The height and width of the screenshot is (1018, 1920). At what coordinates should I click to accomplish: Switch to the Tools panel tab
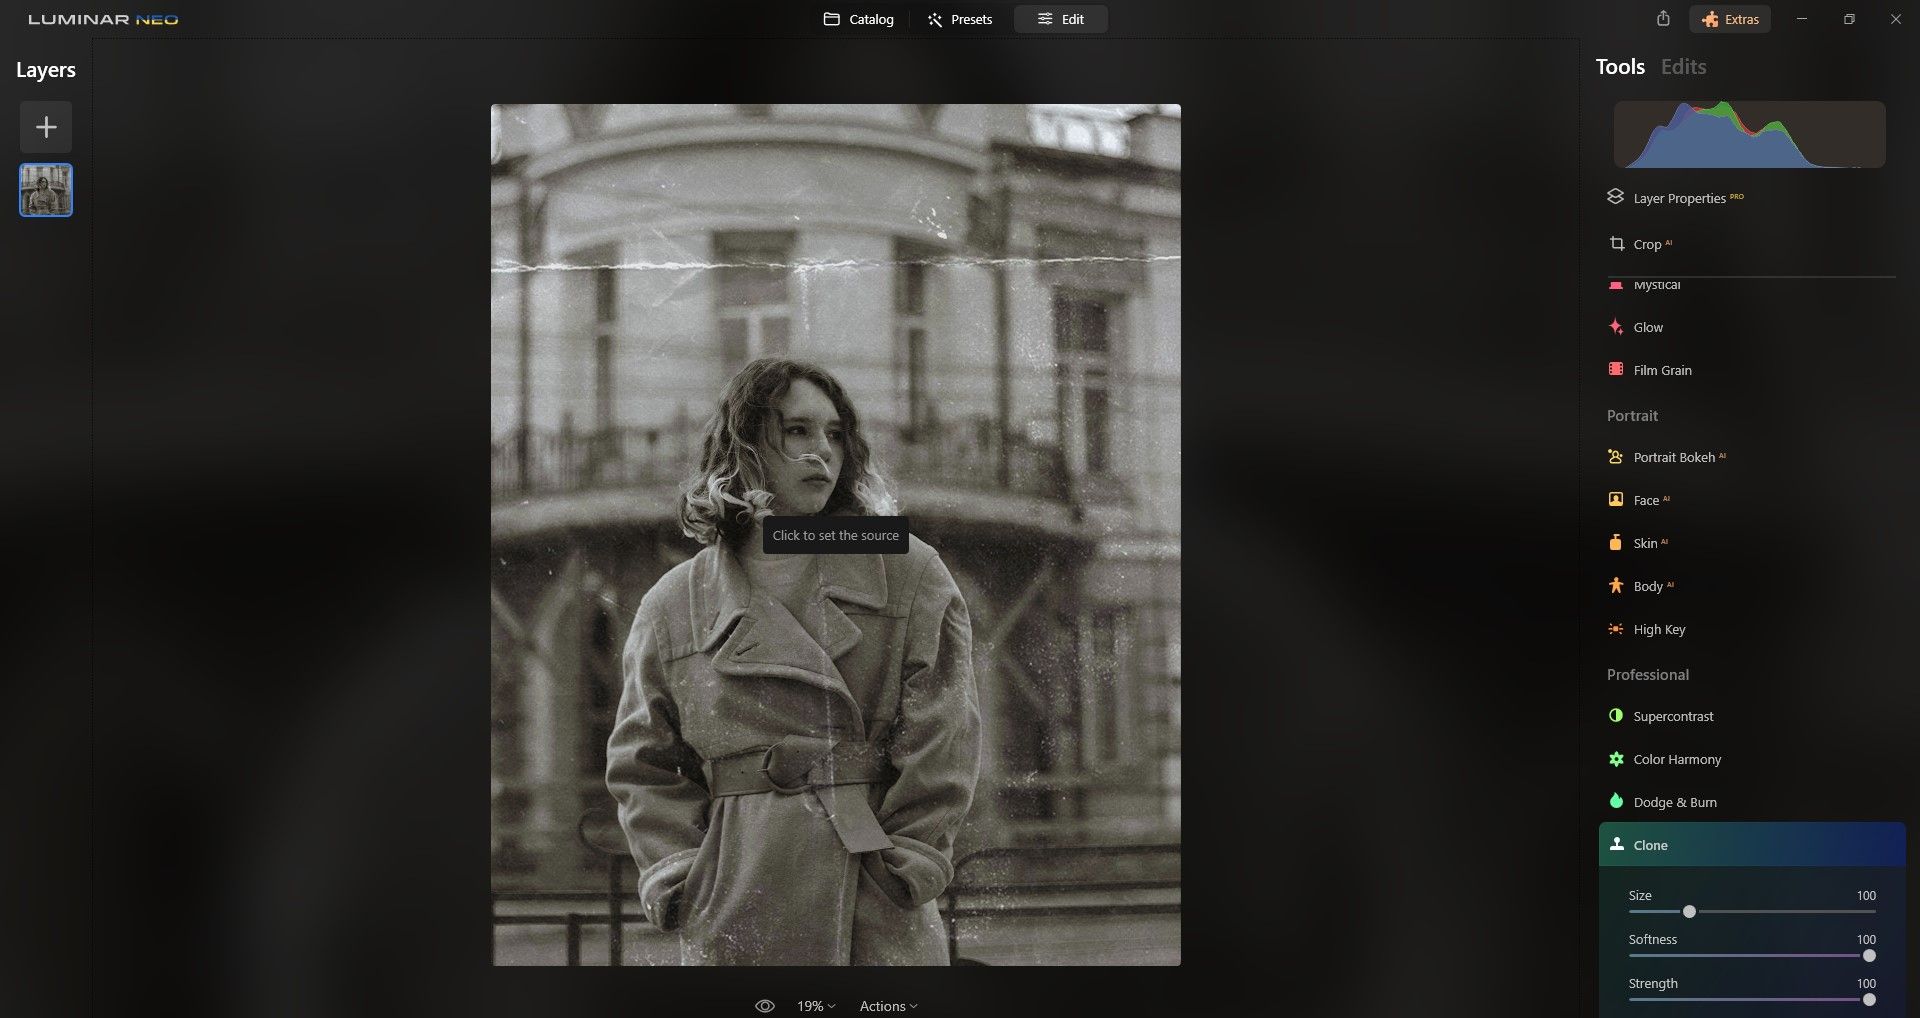click(1620, 67)
